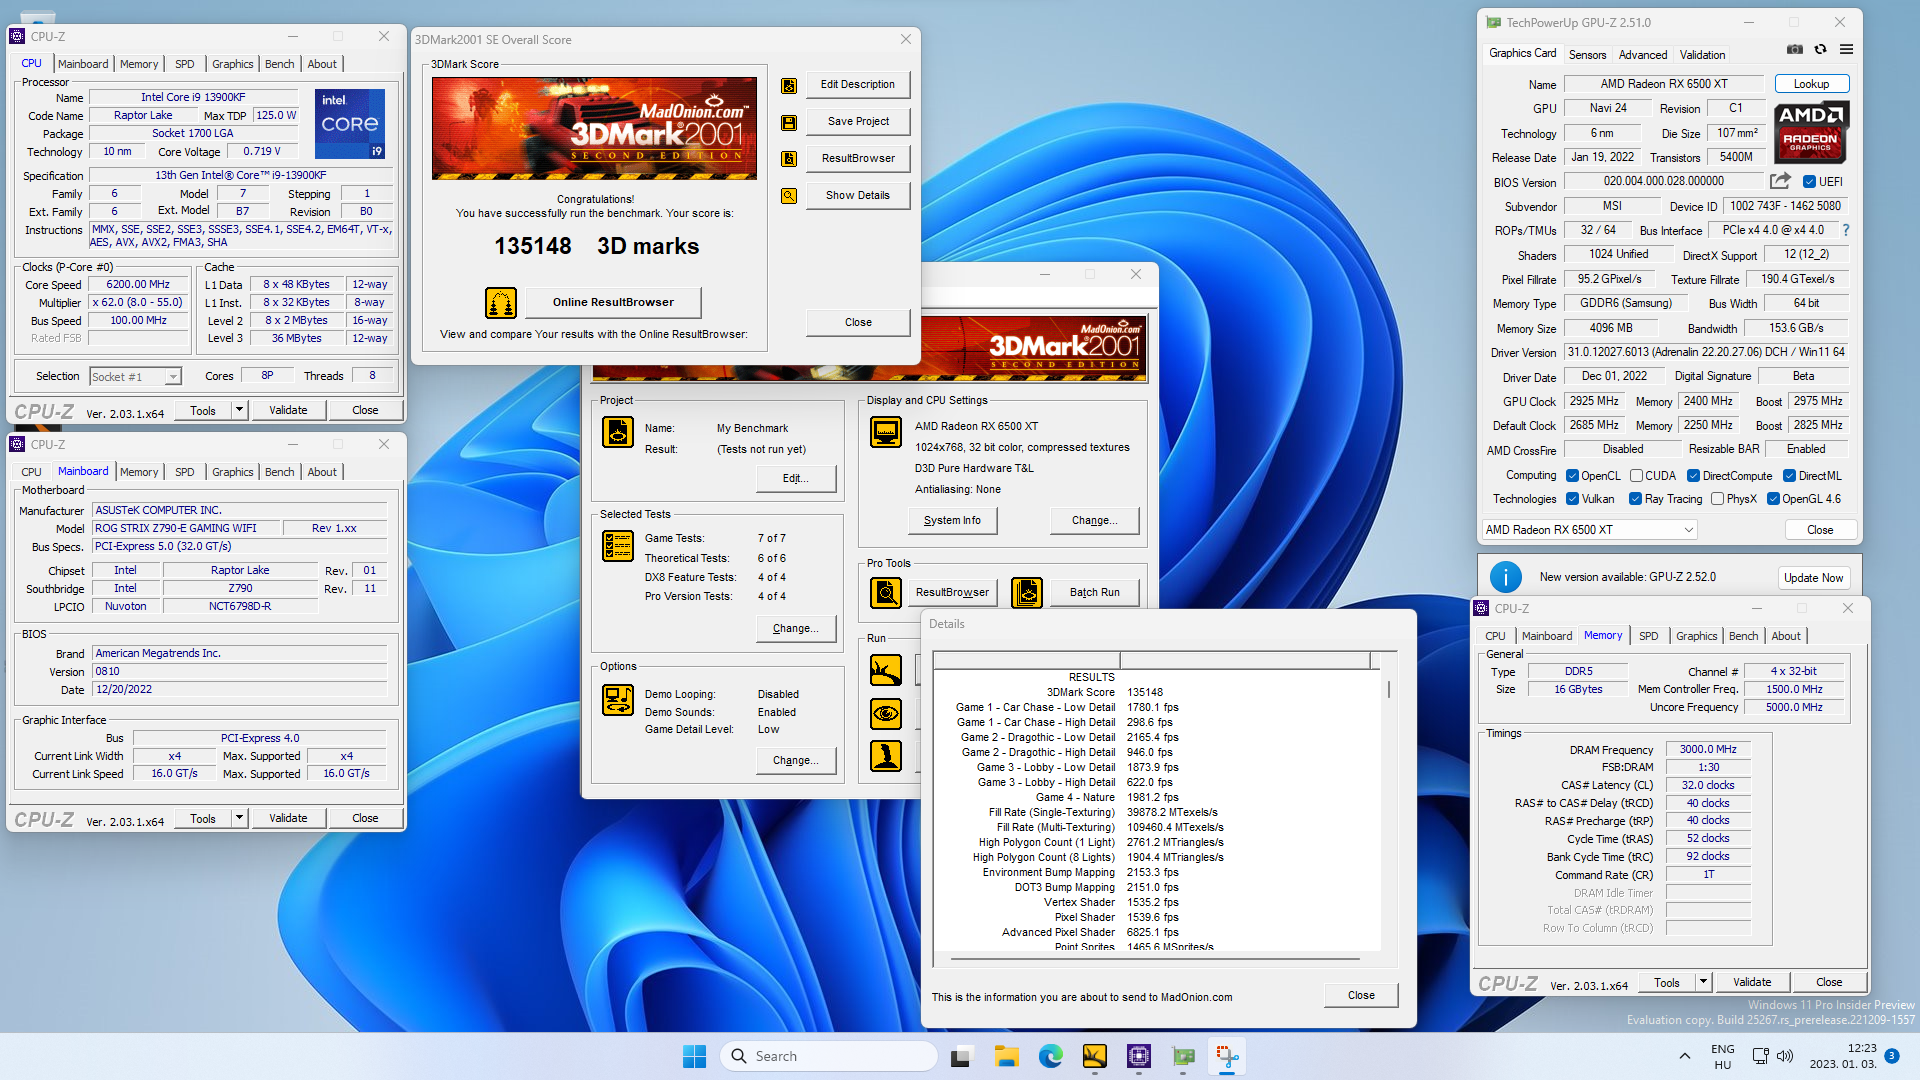The image size is (1920, 1080).
Task: Click the GPU-Z refresh icon
Action: coord(1821,49)
